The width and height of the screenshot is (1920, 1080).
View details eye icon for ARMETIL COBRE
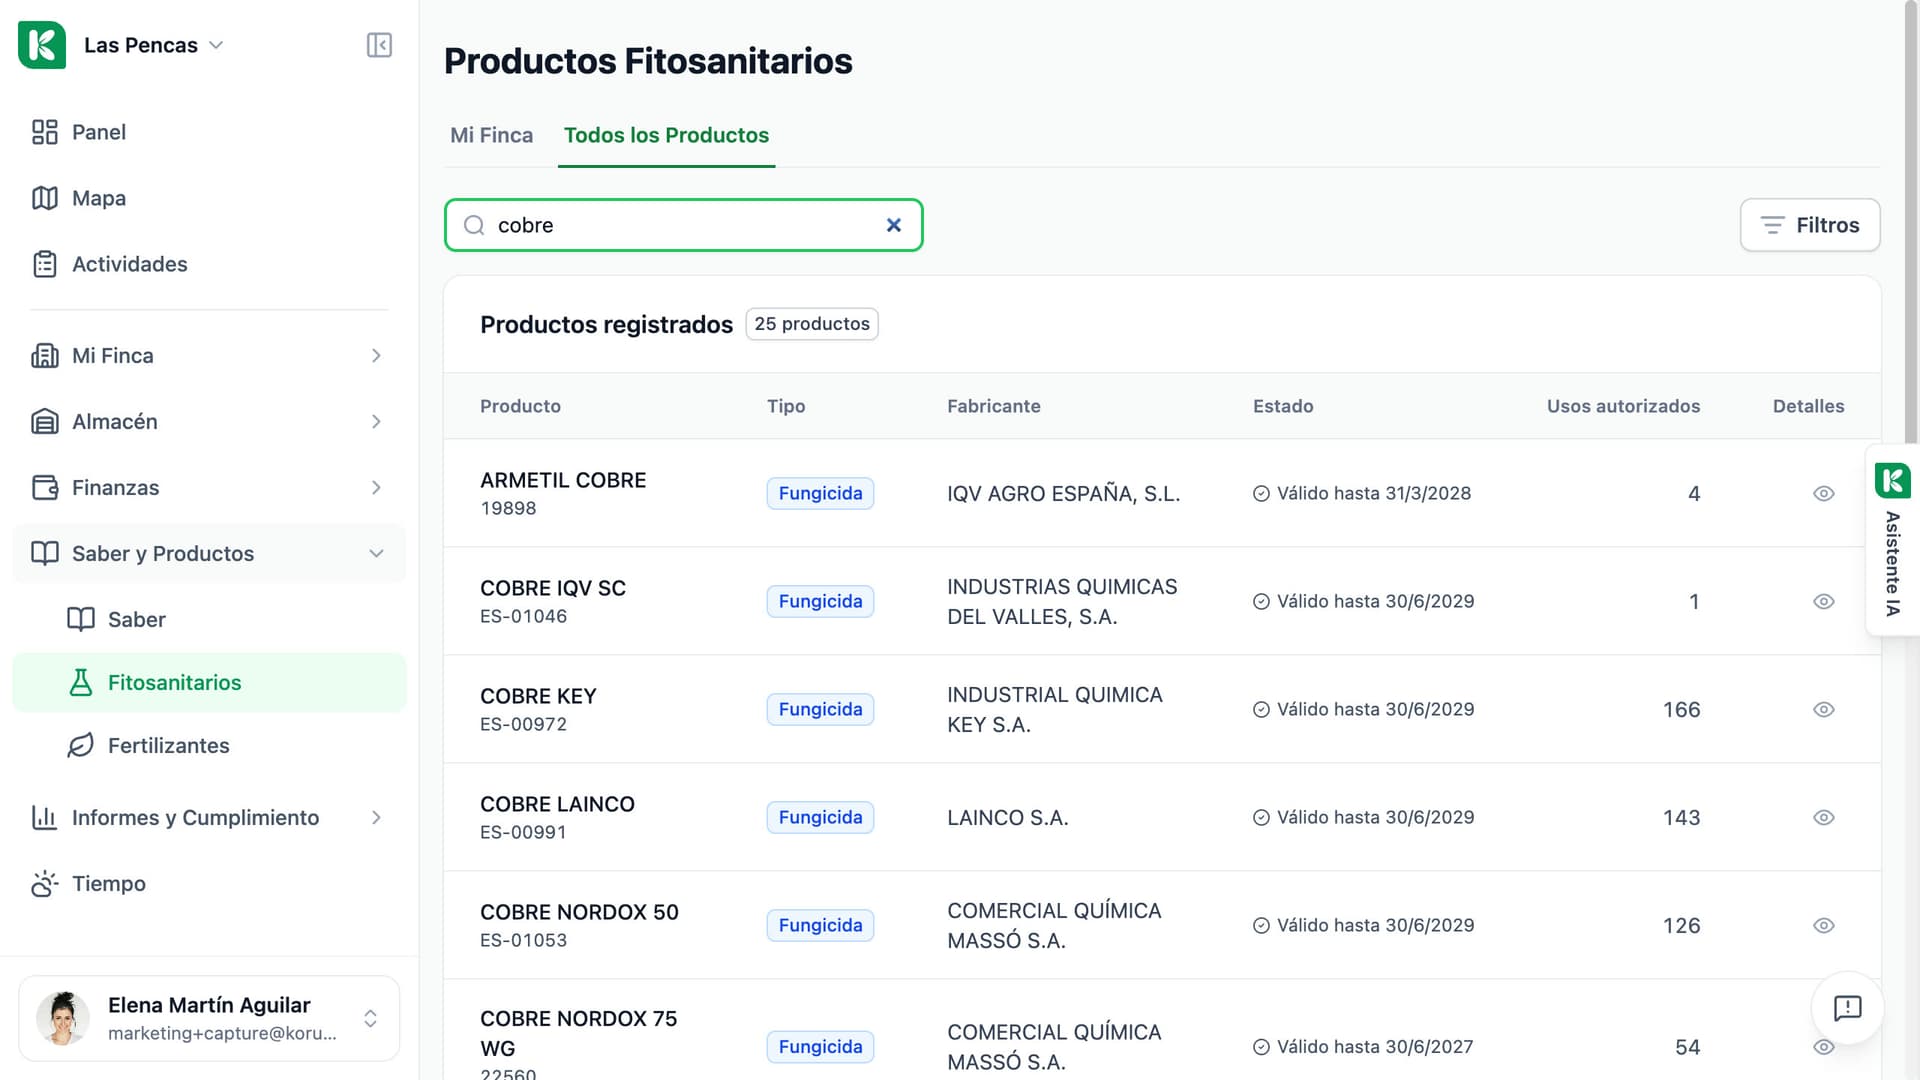pos(1824,494)
